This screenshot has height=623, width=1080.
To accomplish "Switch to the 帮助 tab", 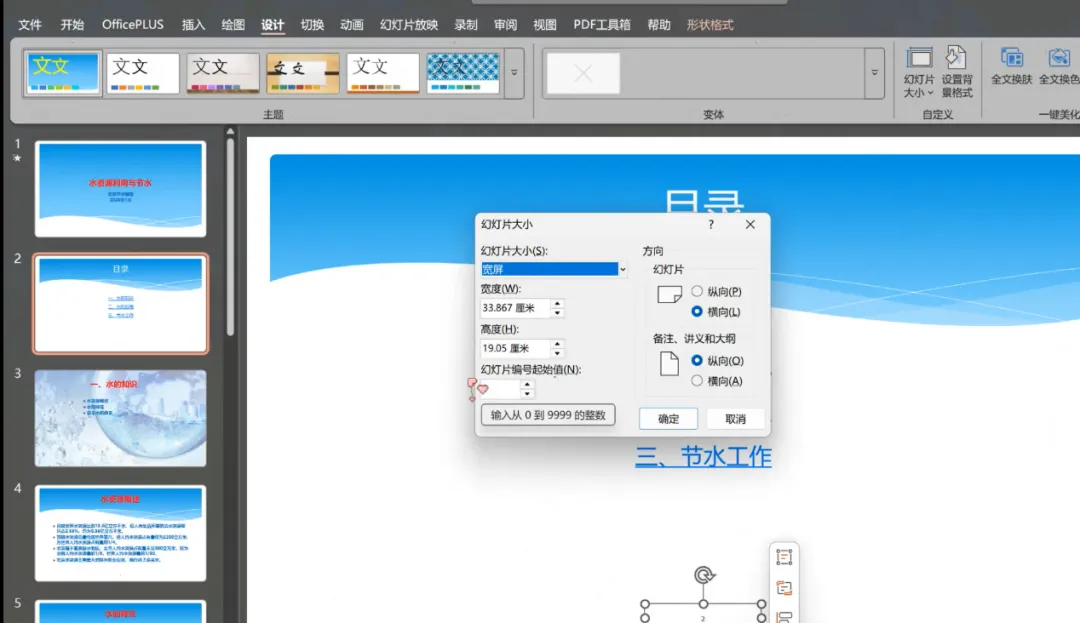I will point(658,25).
